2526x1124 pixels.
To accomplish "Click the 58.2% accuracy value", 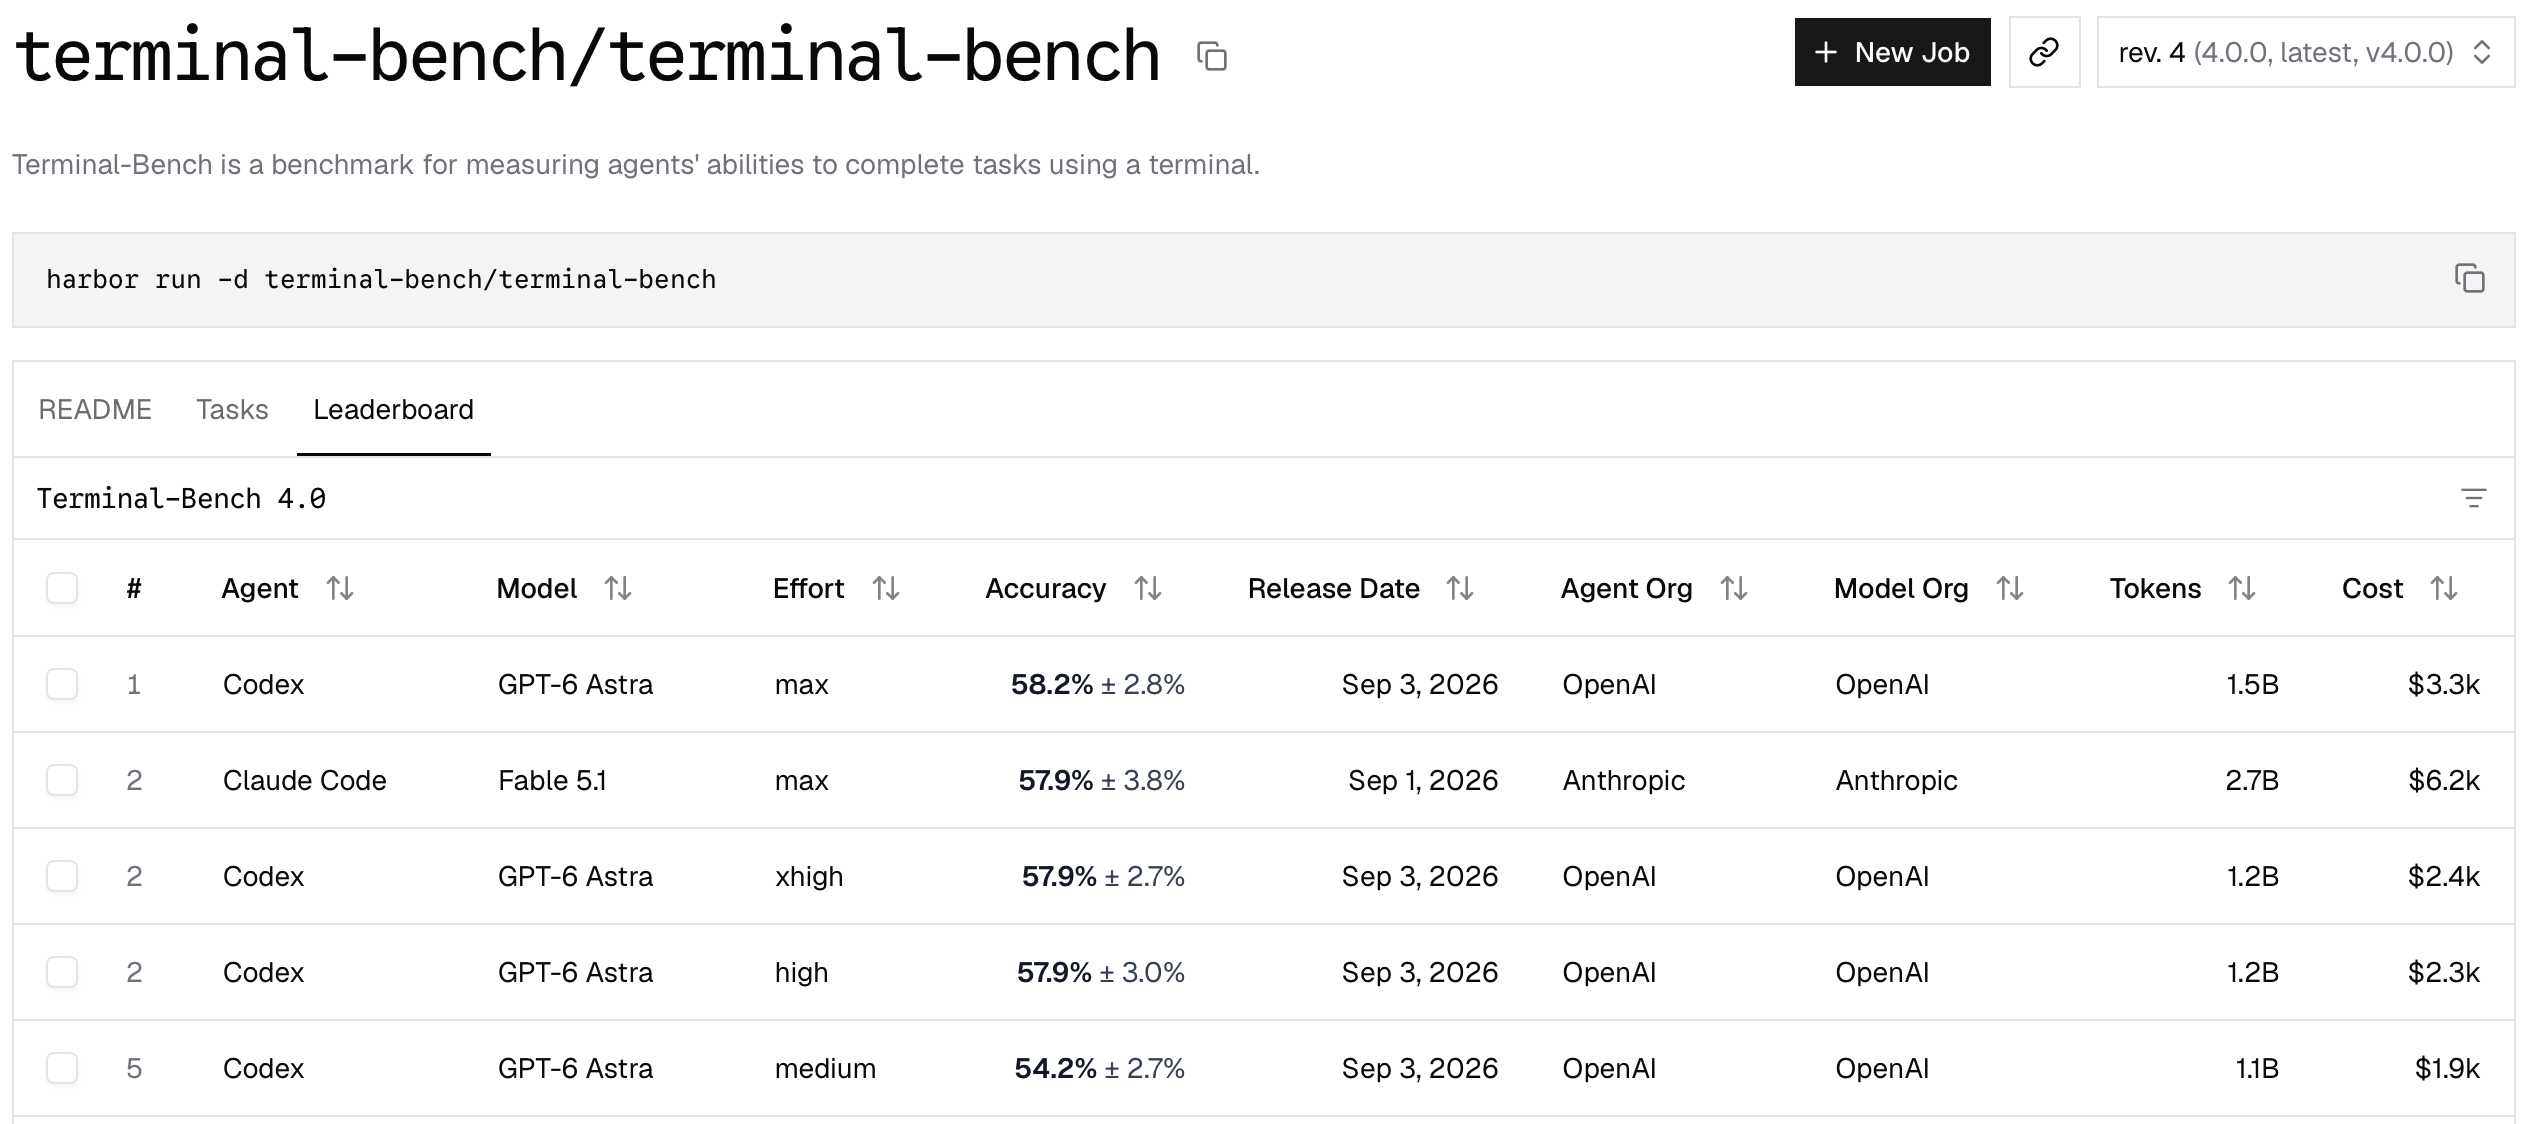I will (1052, 684).
